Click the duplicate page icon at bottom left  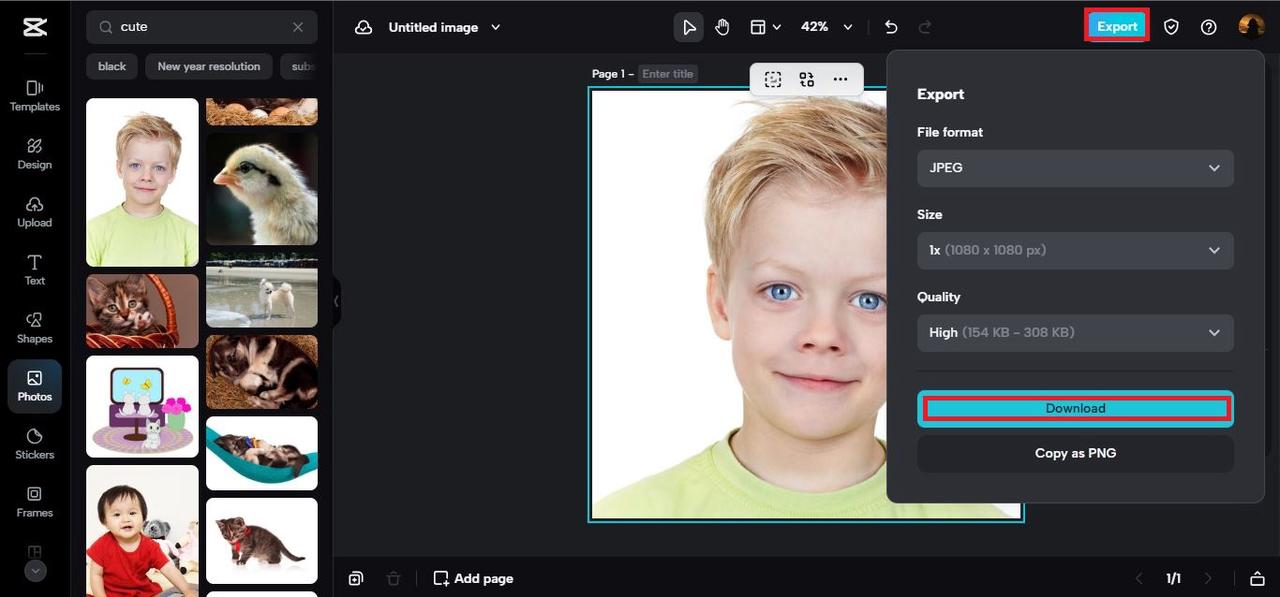(356, 578)
